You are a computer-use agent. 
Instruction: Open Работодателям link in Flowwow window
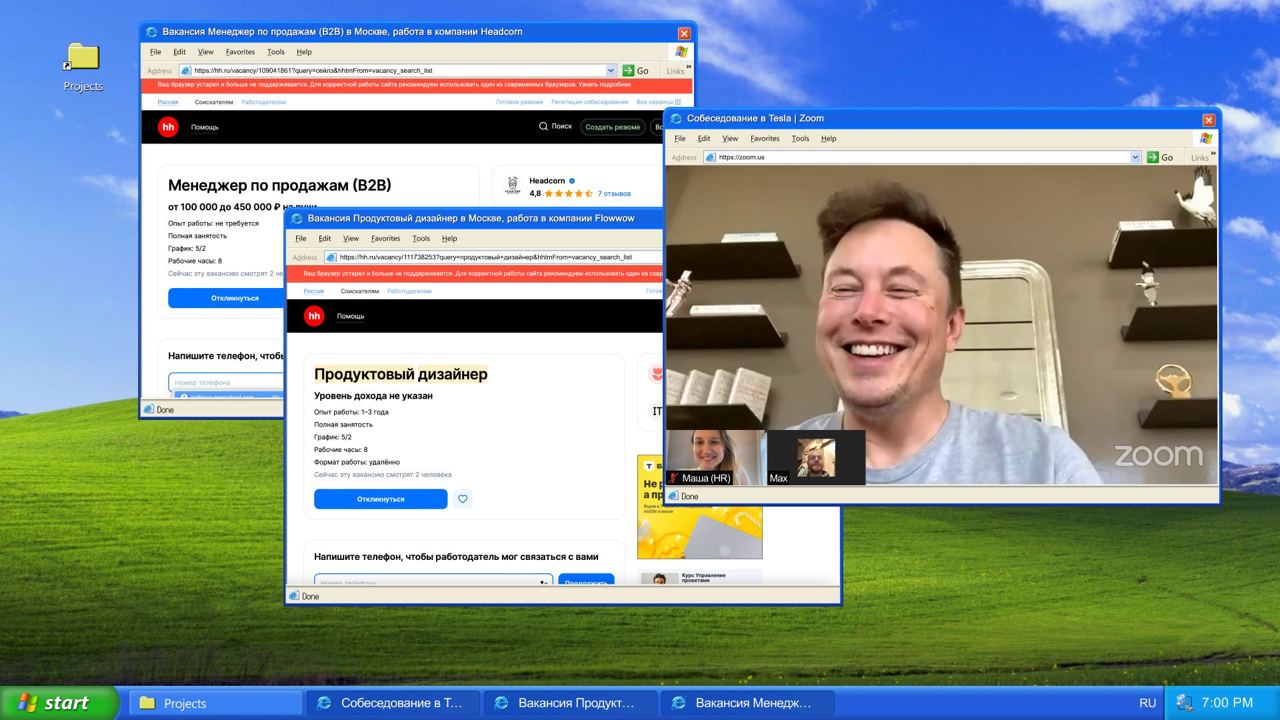409,291
